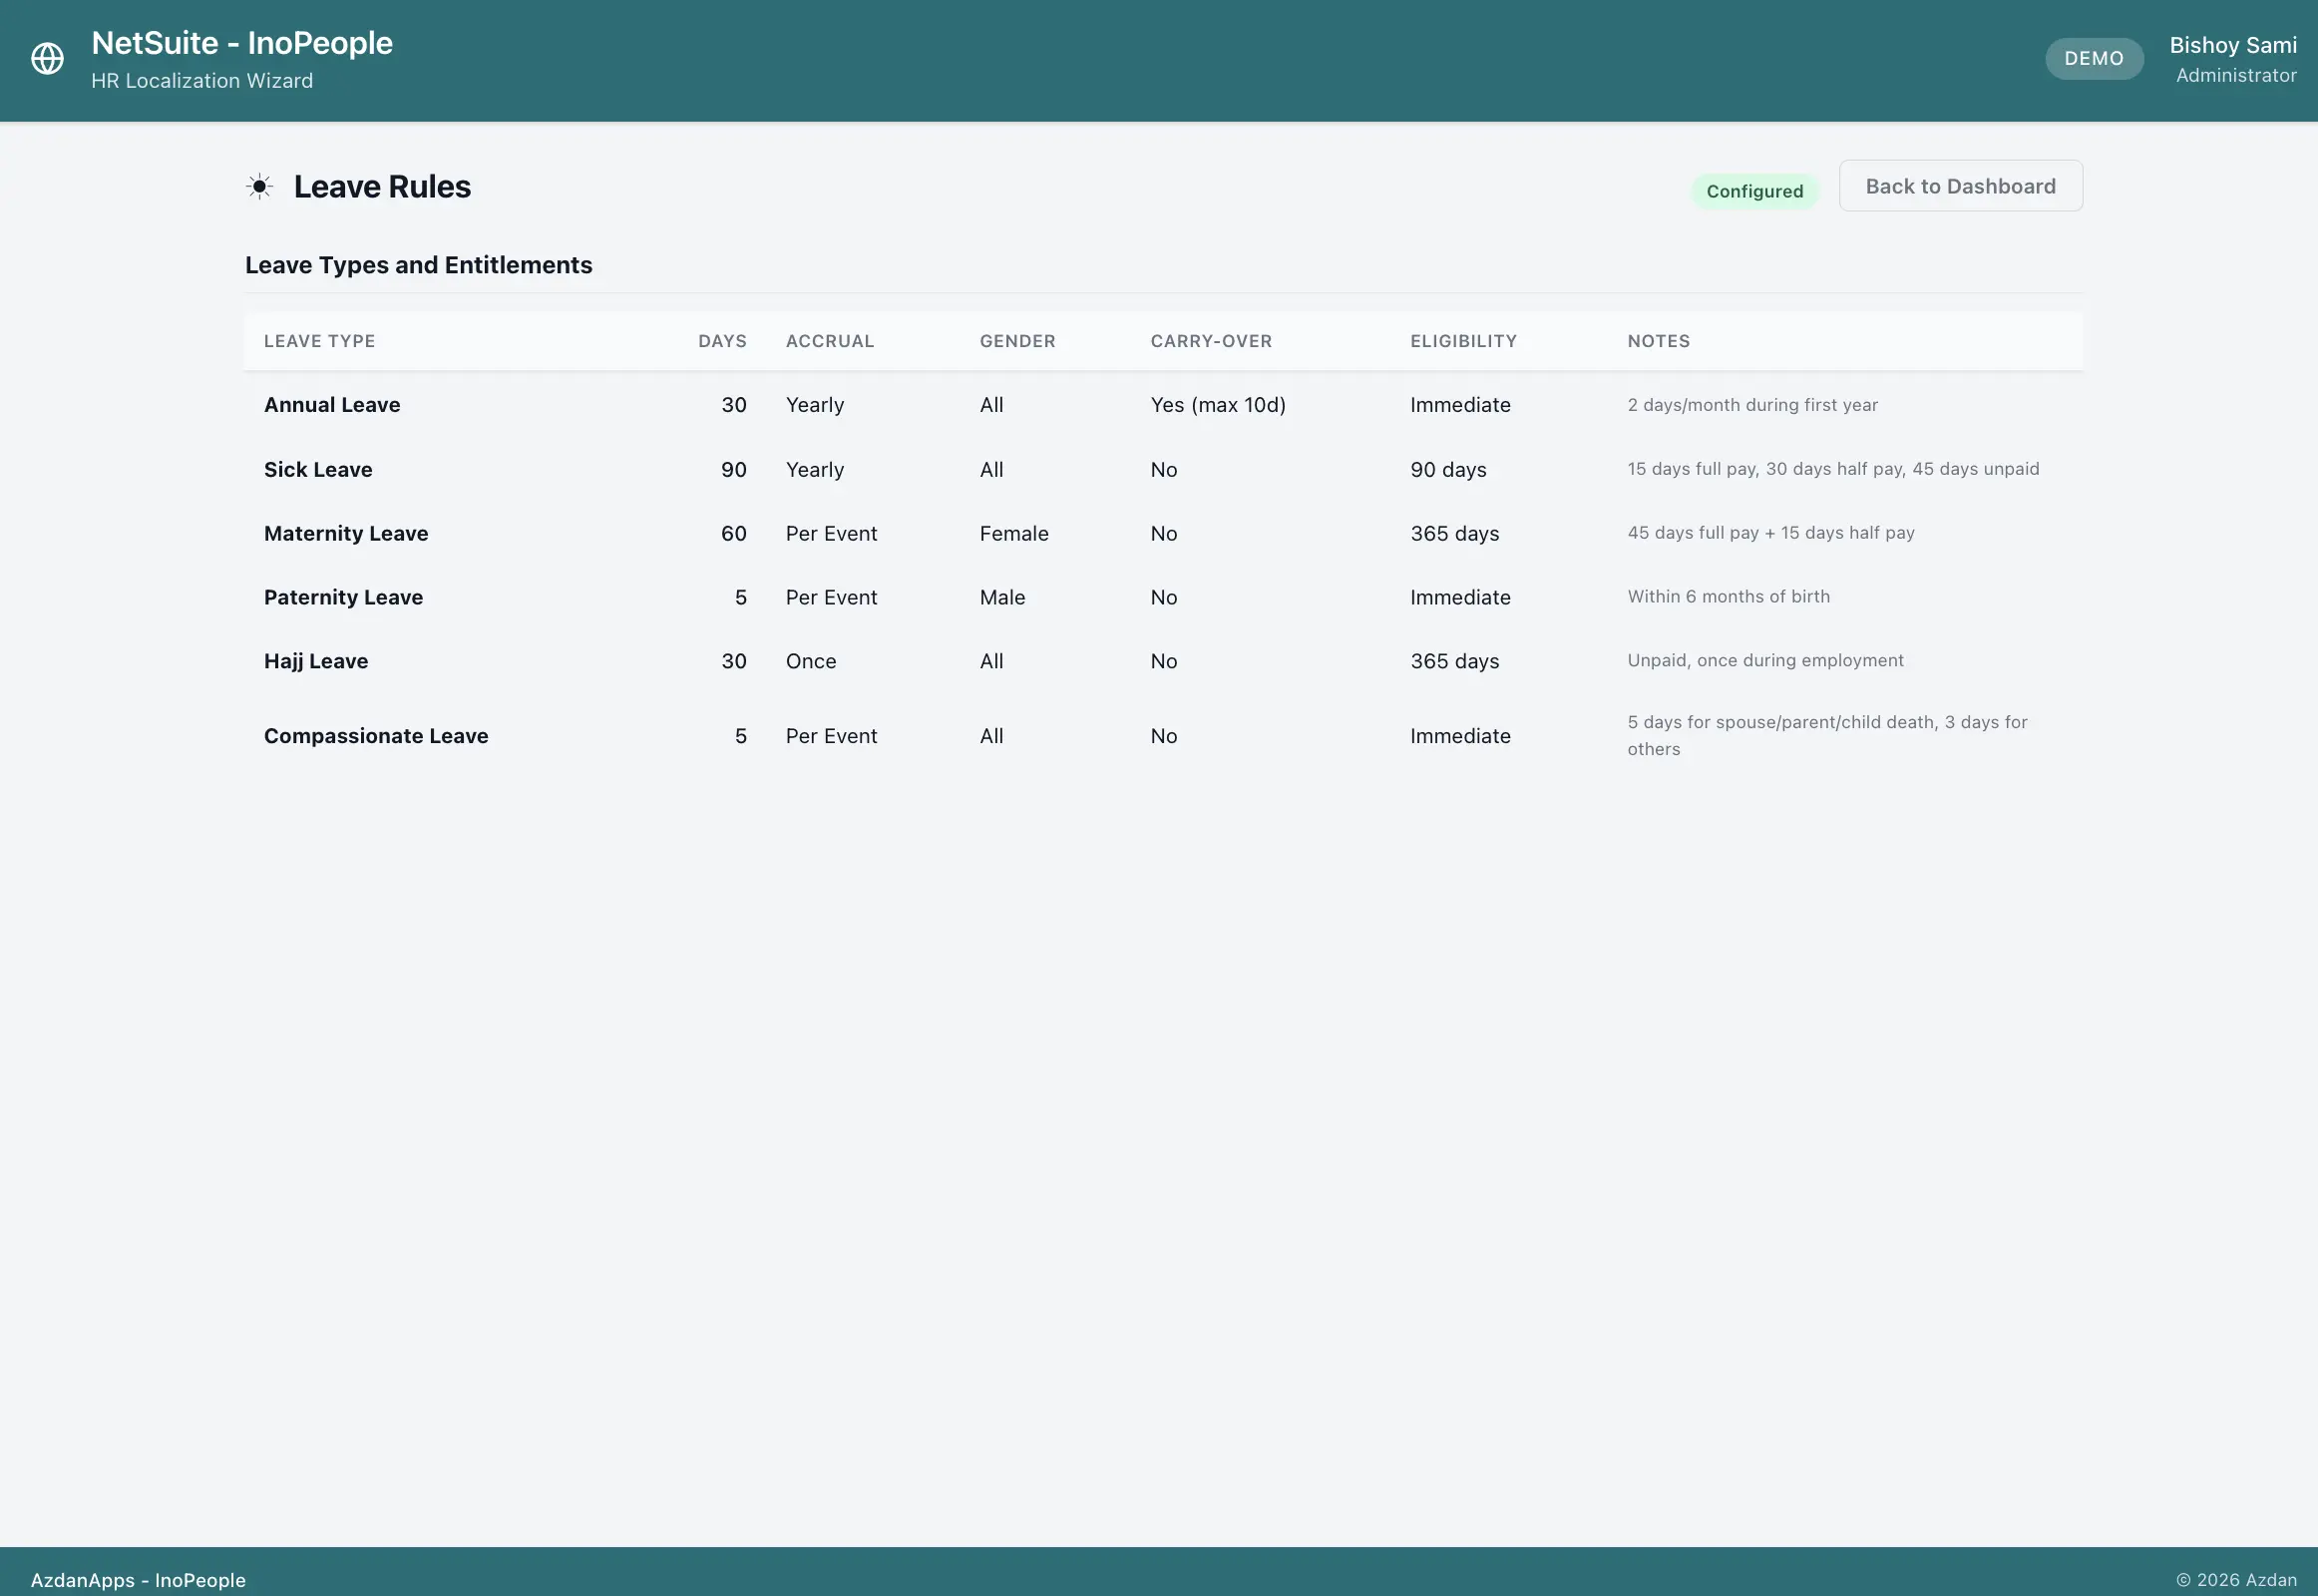
Task: Click the 90 days value for Sick Leave
Action: [x=733, y=469]
